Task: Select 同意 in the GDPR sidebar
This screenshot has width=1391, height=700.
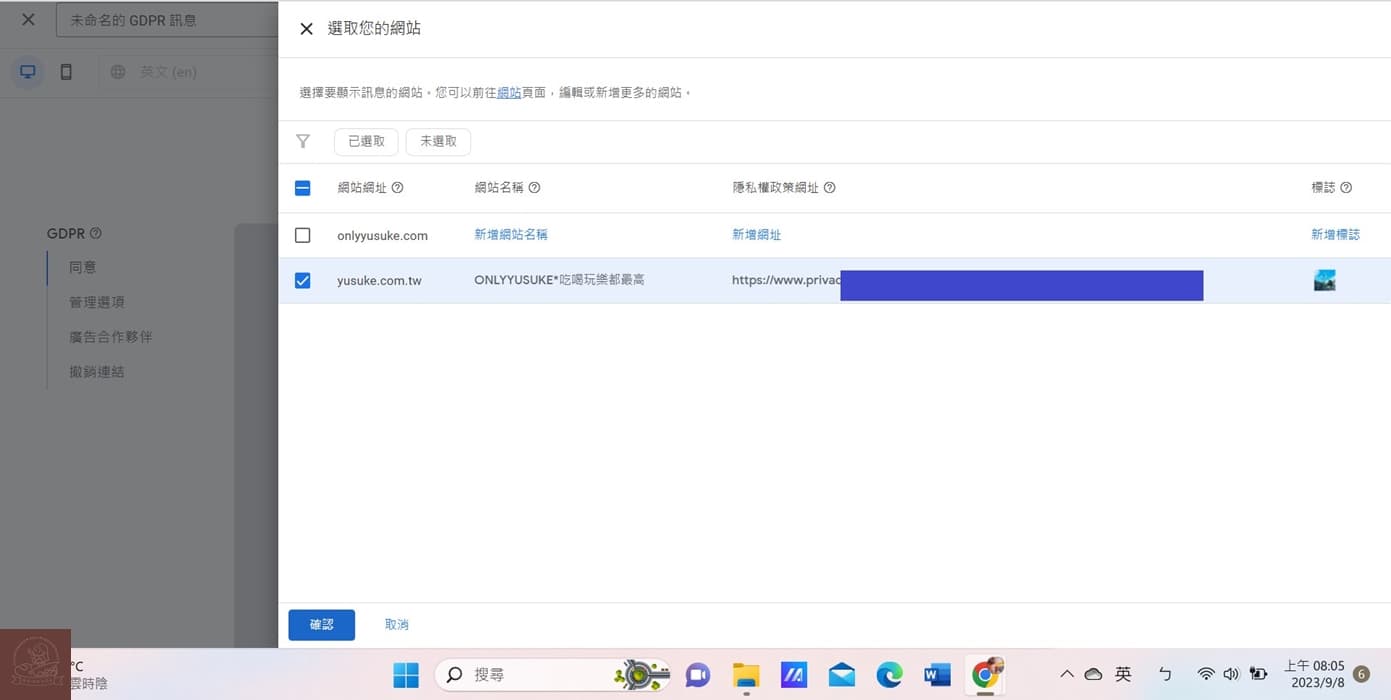Action: click(x=83, y=267)
